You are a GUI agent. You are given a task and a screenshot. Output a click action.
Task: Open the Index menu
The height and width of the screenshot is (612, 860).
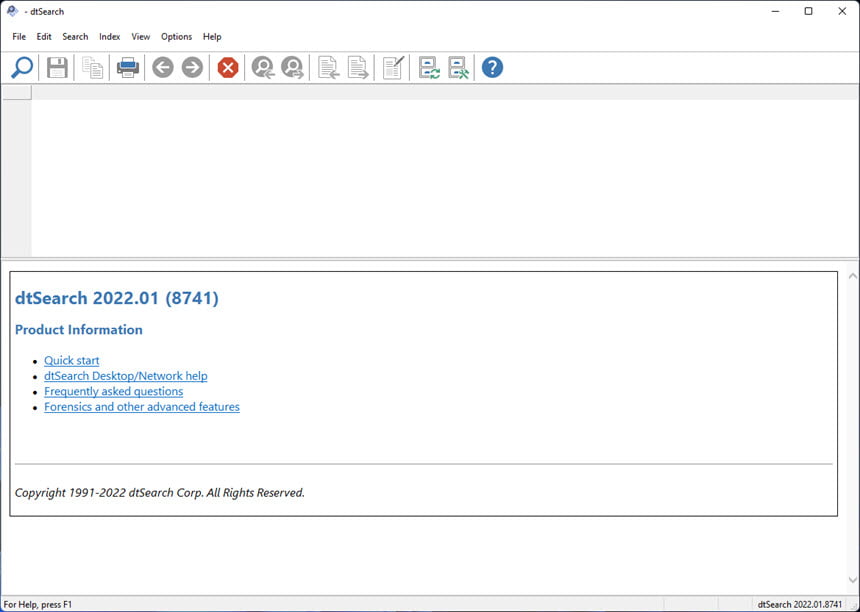[x=110, y=37]
